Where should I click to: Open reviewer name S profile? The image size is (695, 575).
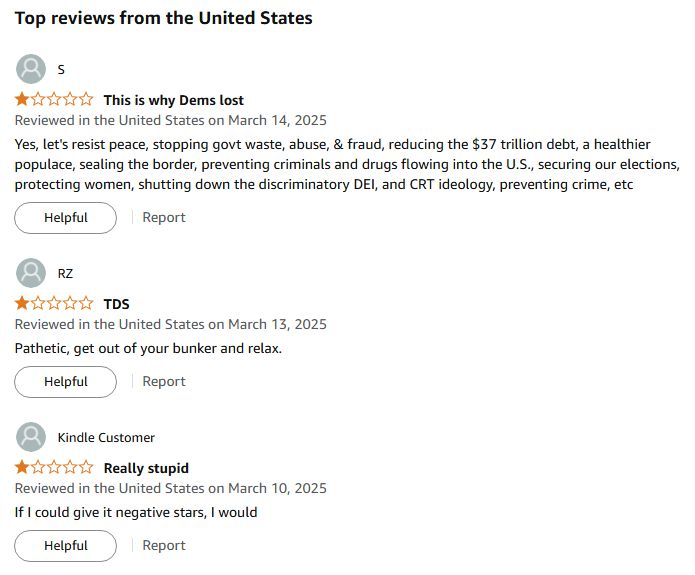click(x=61, y=70)
